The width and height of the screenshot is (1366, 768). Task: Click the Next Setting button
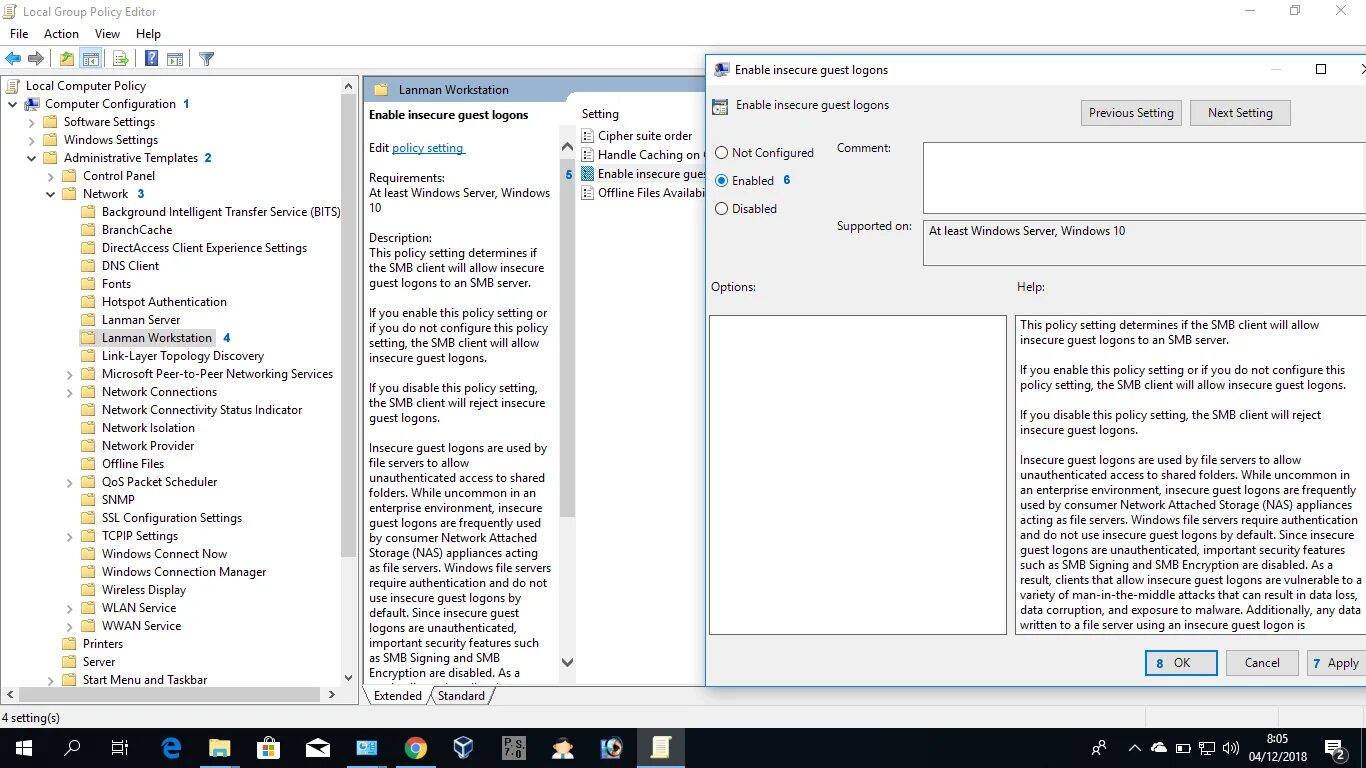[x=1240, y=113]
